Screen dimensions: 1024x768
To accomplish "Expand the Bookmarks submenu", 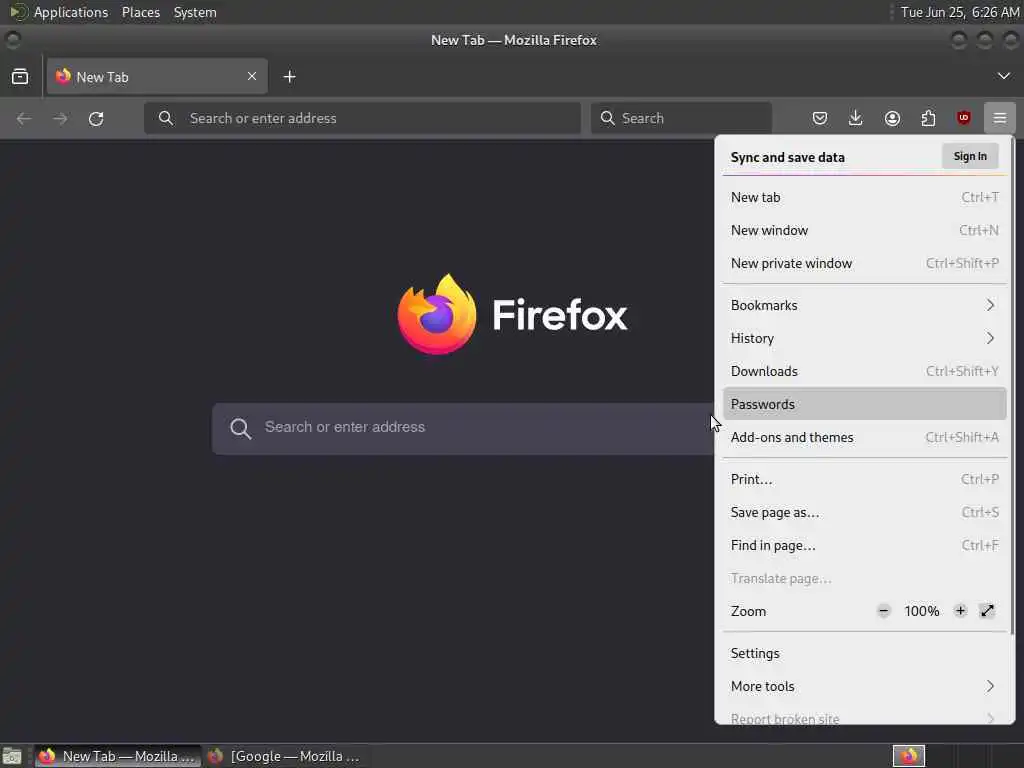I will pyautogui.click(x=865, y=305).
